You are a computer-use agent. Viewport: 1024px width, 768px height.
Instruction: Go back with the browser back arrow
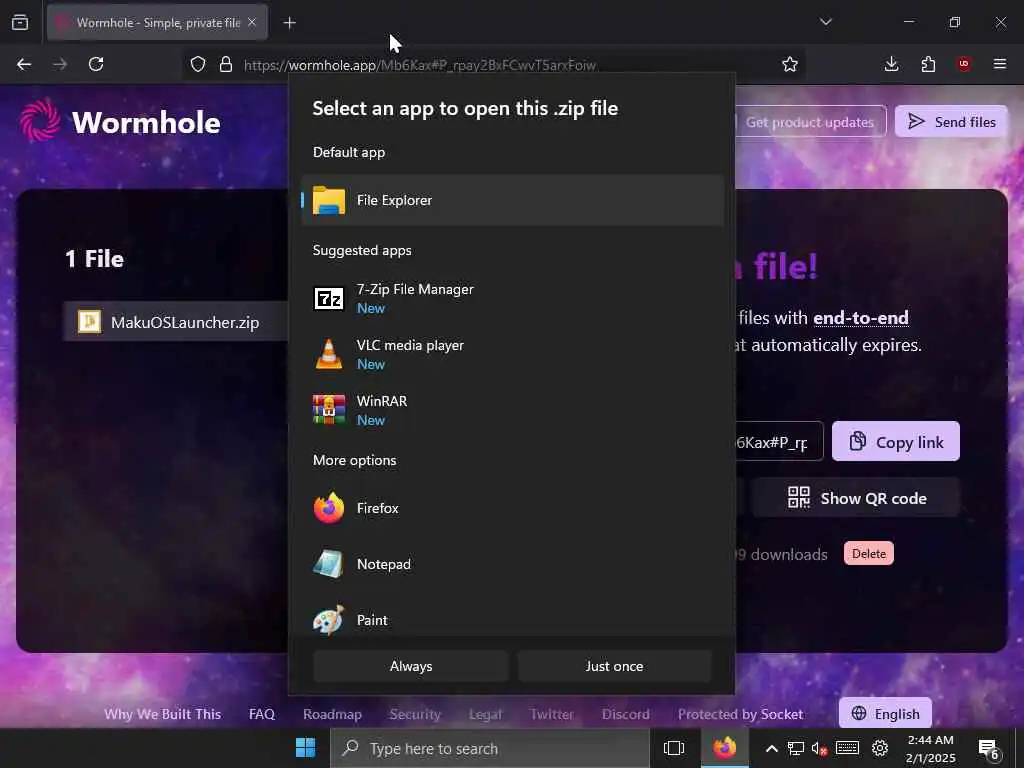24,64
